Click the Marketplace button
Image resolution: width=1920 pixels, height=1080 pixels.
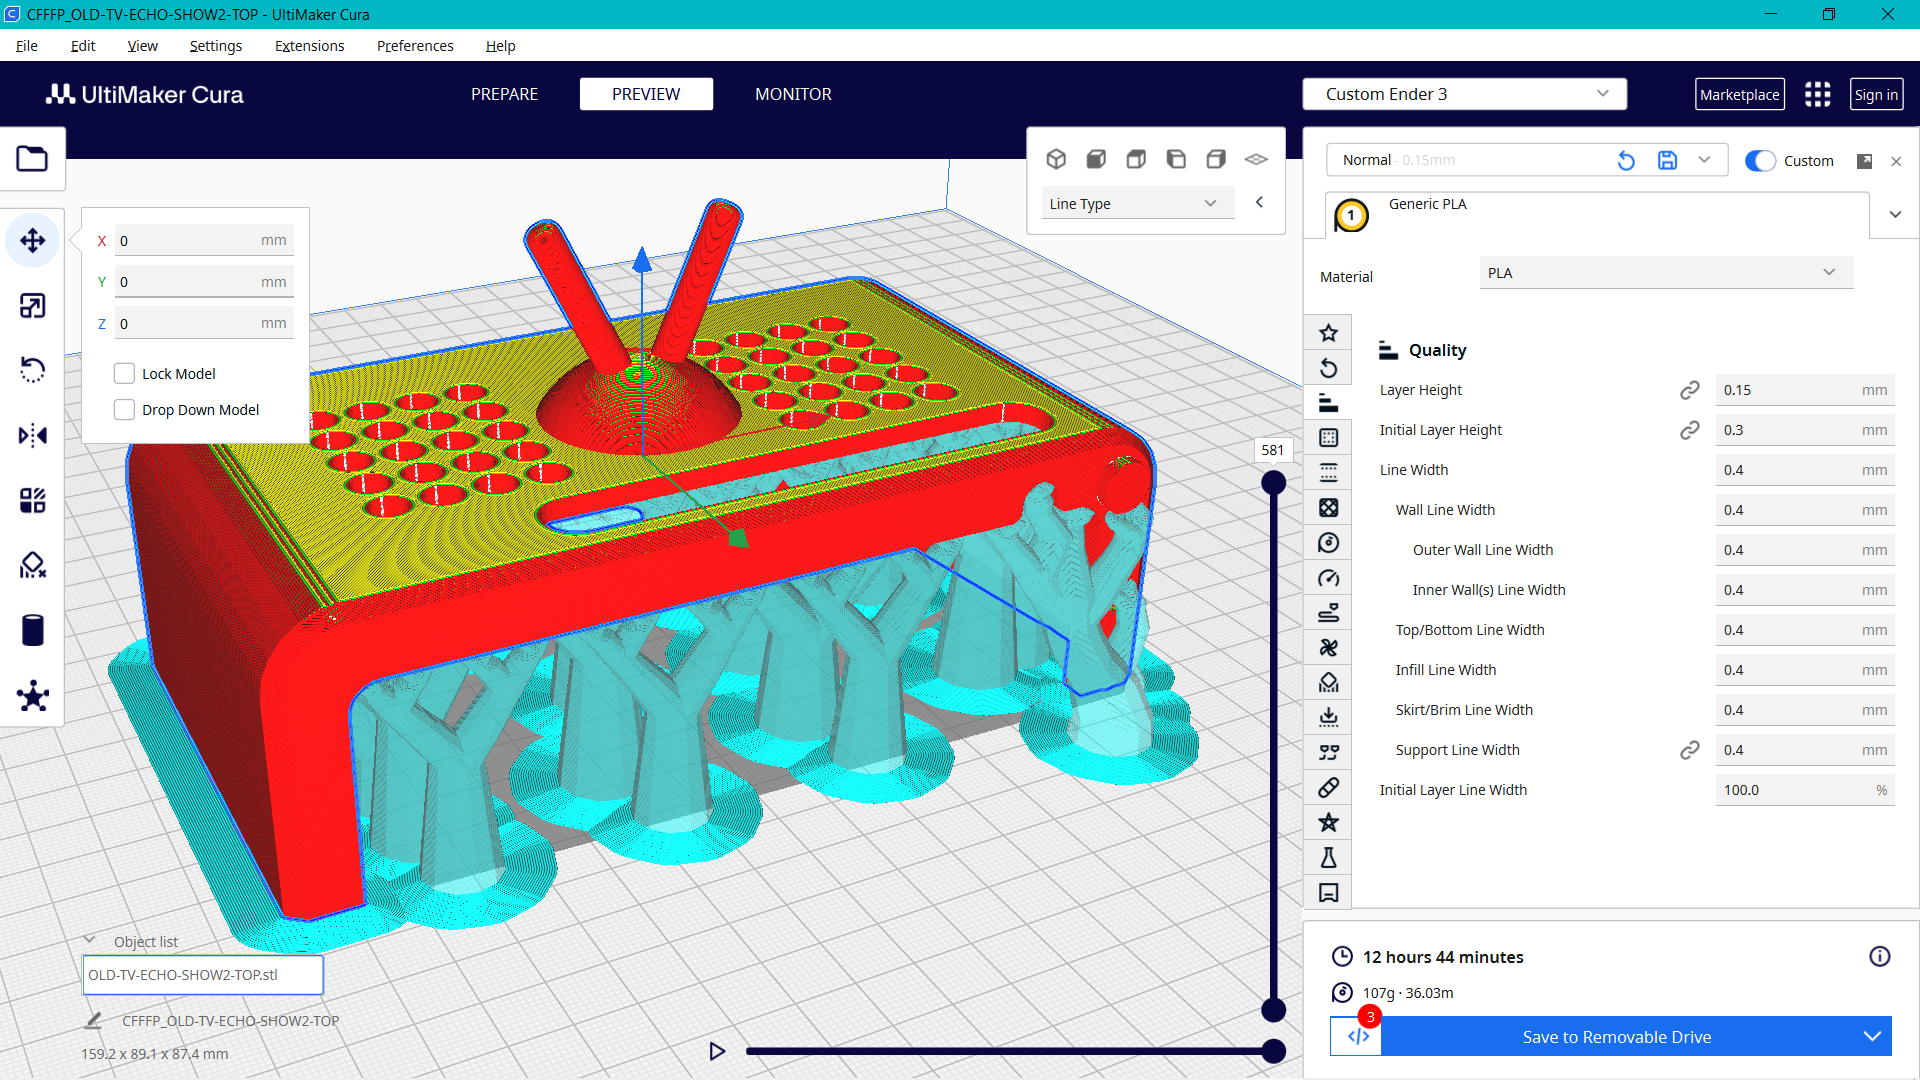(x=1739, y=93)
